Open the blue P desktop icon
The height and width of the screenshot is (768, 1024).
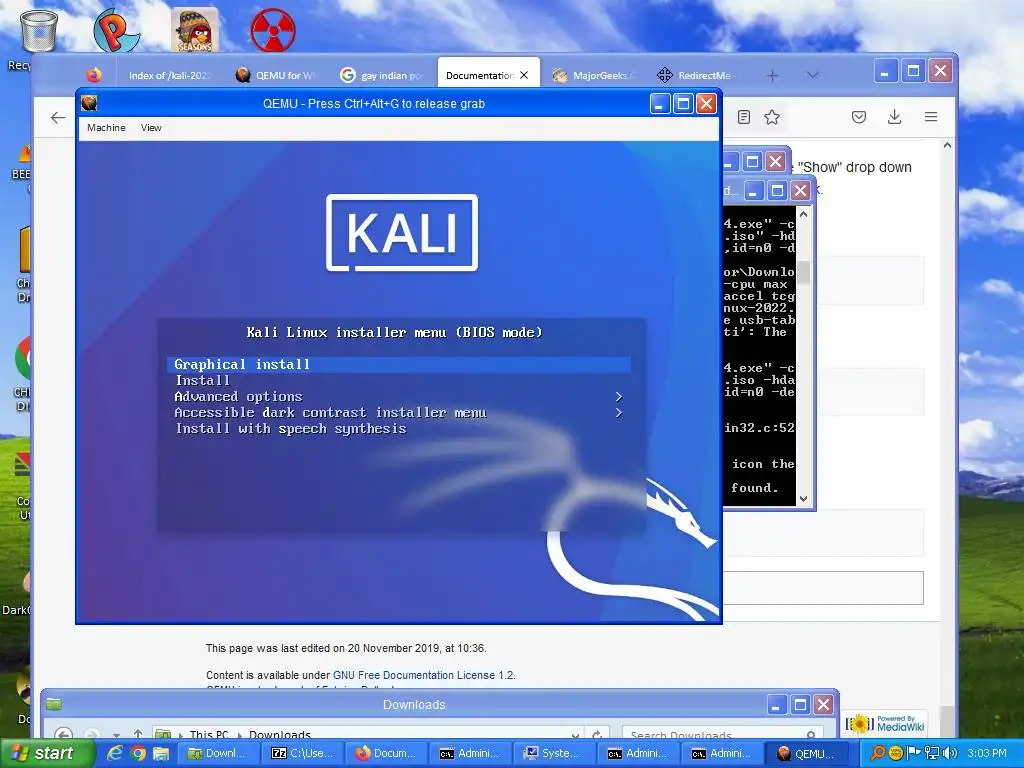tap(116, 30)
